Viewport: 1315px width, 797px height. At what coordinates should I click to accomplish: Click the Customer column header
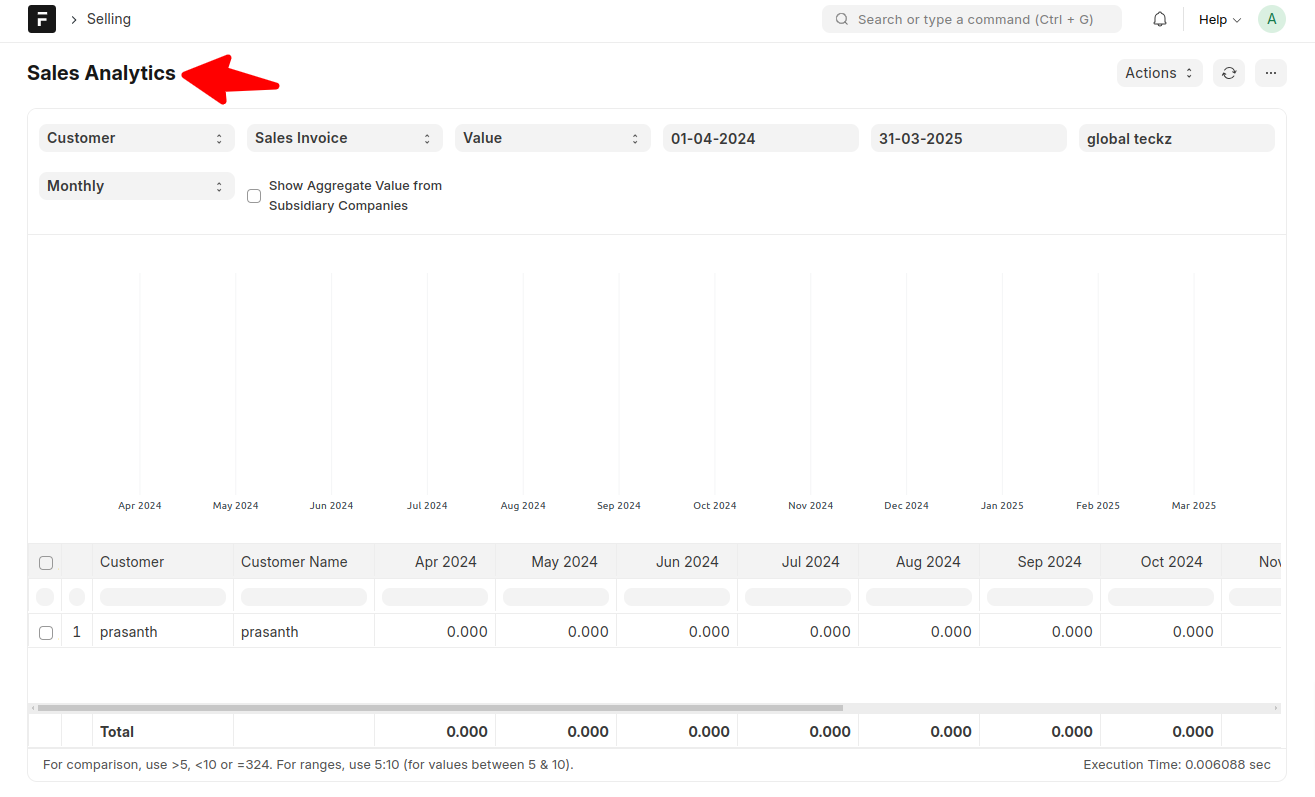pyautogui.click(x=163, y=562)
